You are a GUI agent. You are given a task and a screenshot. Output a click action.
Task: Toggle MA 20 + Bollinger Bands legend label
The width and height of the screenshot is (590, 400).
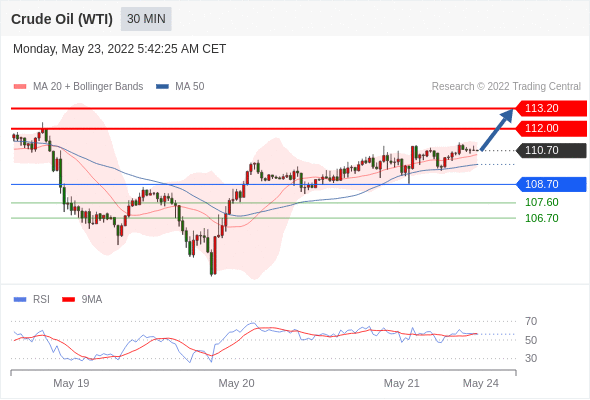(88, 87)
